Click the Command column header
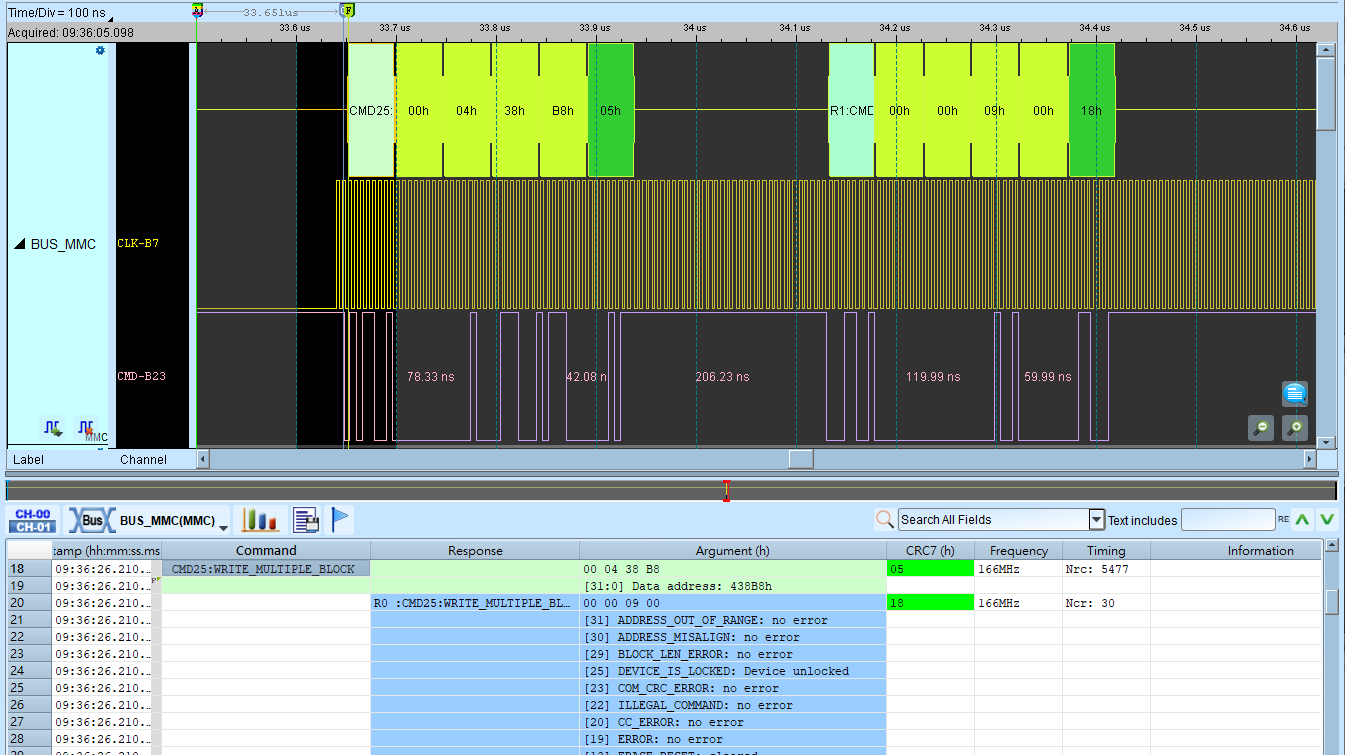Viewport: 1345px width, 755px height. click(266, 550)
